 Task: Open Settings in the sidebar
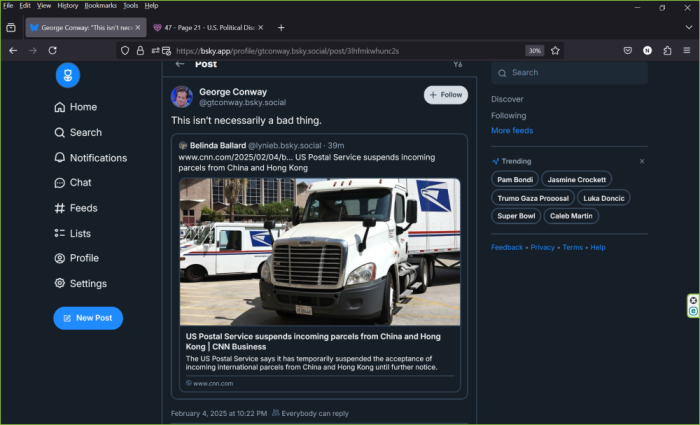(x=80, y=283)
